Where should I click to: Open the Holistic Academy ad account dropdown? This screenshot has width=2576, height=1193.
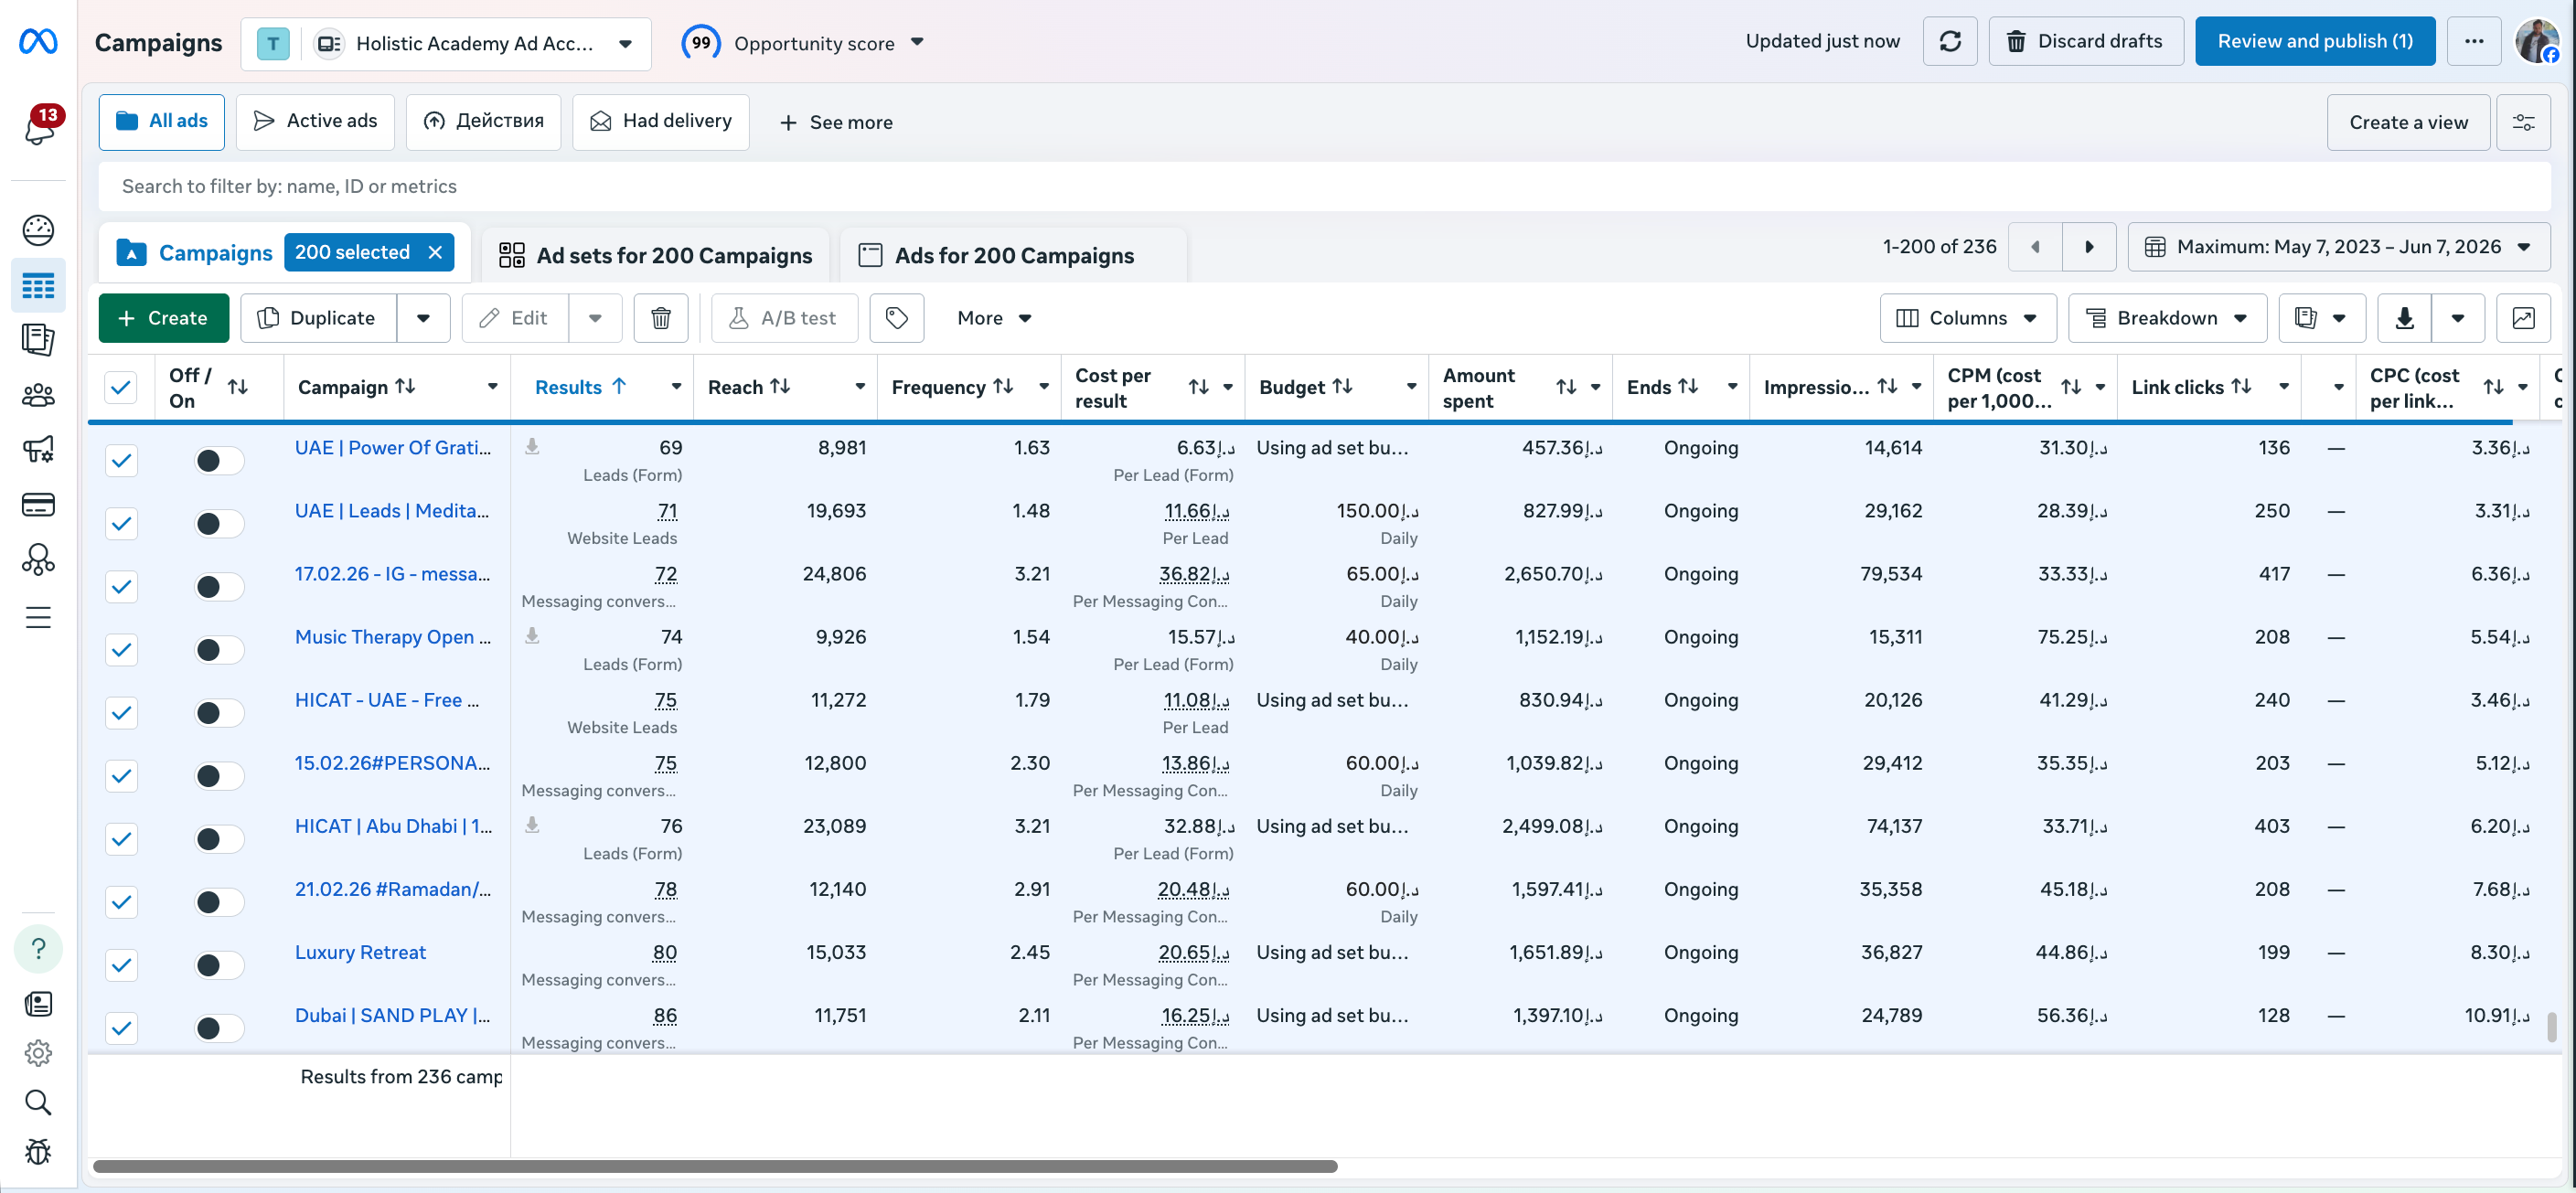(446, 43)
